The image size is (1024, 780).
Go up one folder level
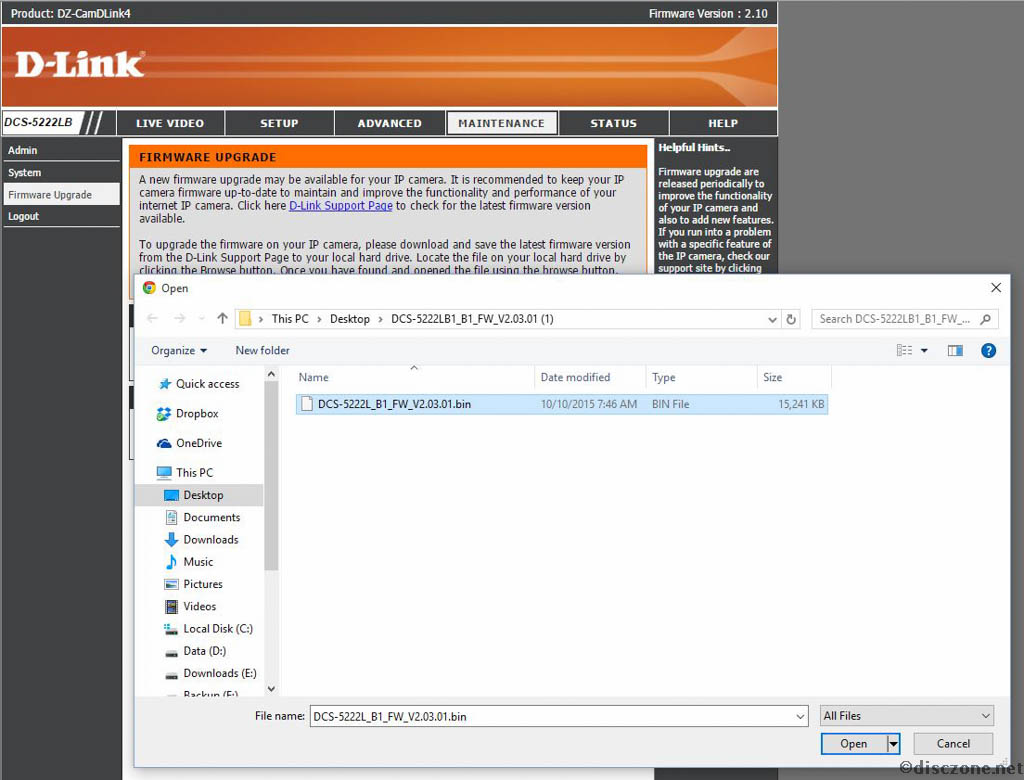pyautogui.click(x=223, y=319)
